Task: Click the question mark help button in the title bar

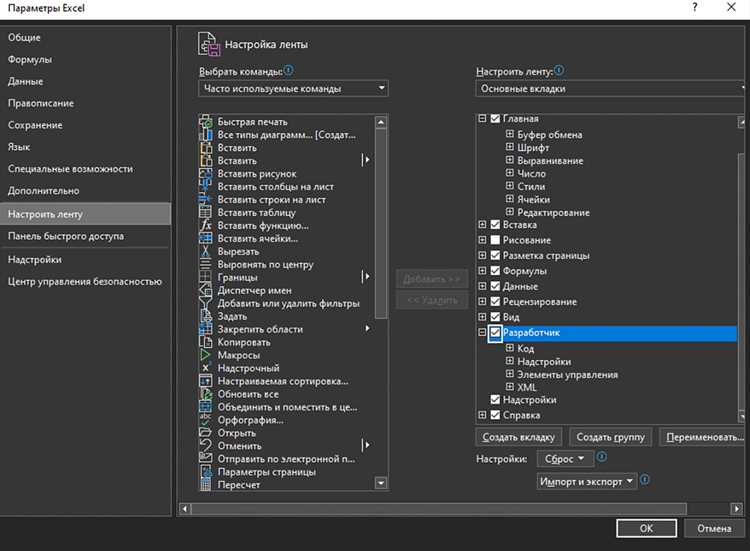Action: 695,7
